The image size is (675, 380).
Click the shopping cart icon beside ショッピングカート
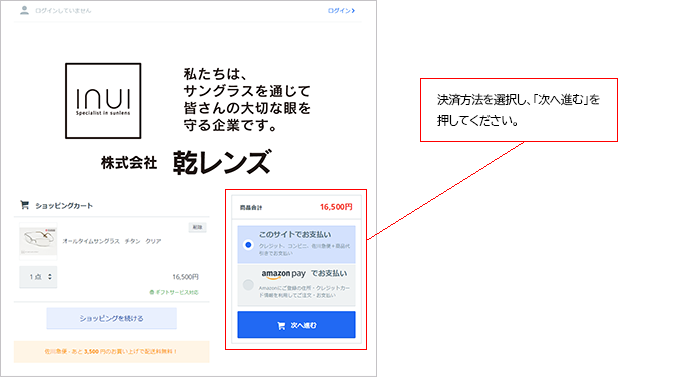25,205
